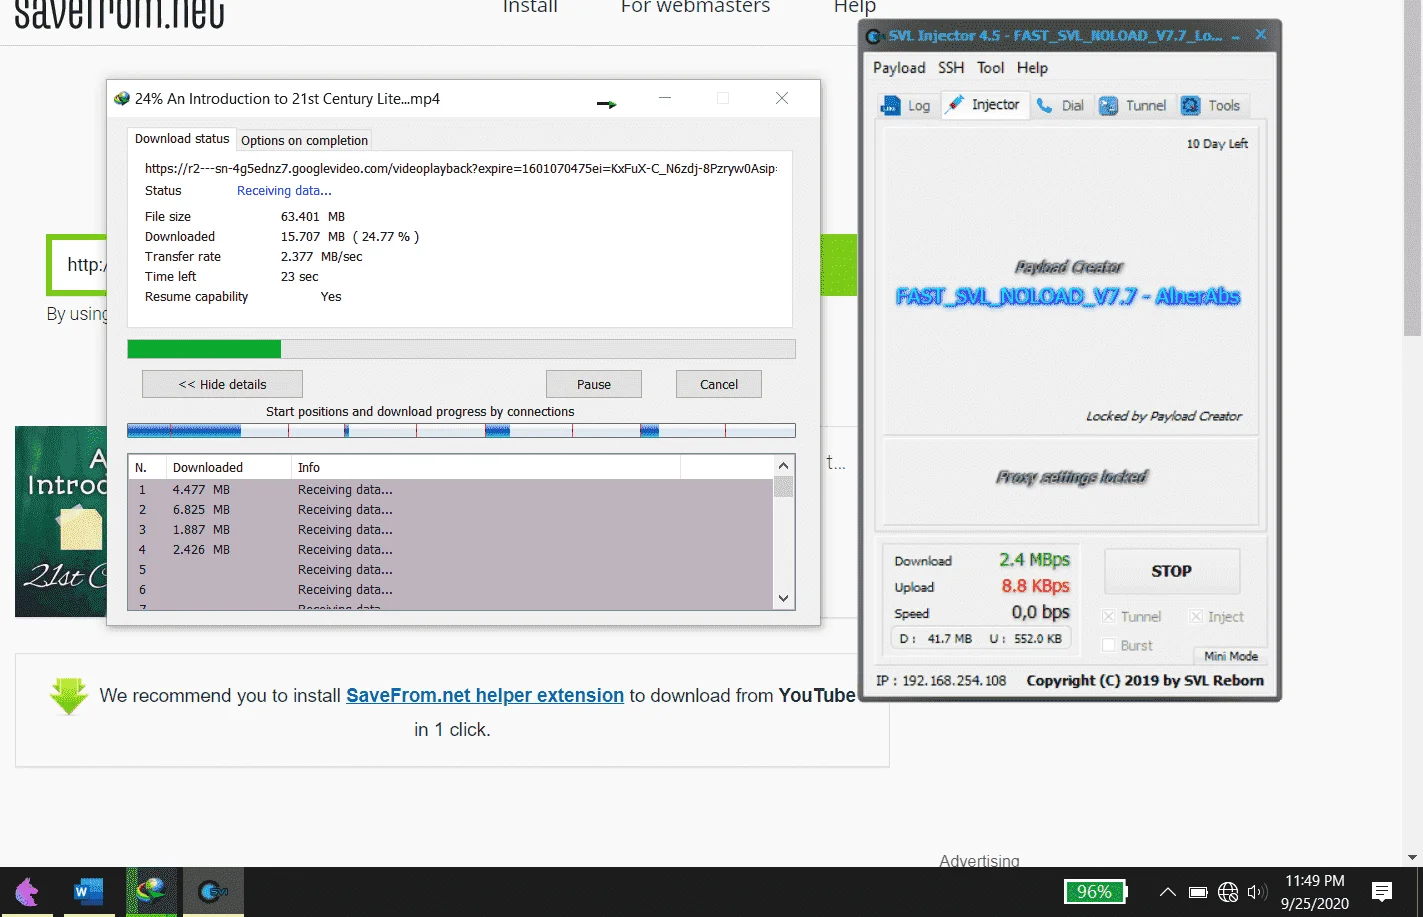This screenshot has height=917, width=1423.
Task: Click the 10 Day Left label
Action: (1217, 144)
